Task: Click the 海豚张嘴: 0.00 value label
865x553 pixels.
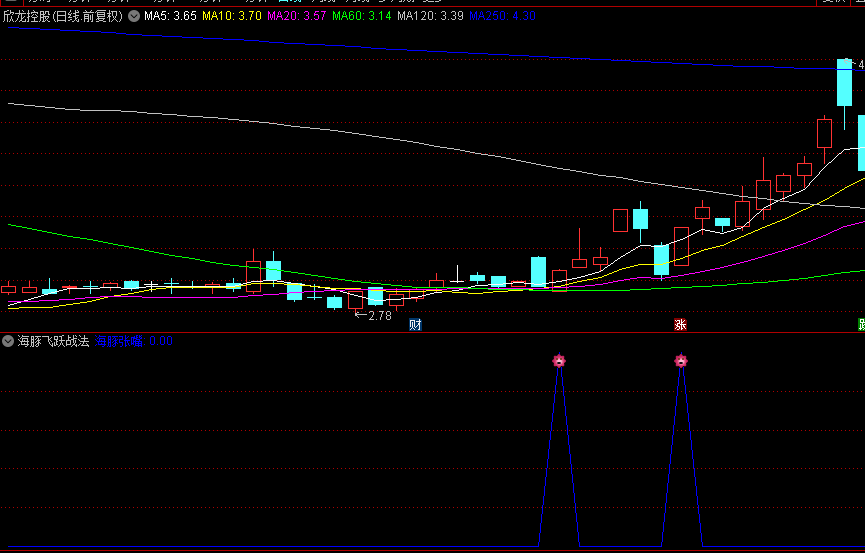Action: [x=134, y=341]
